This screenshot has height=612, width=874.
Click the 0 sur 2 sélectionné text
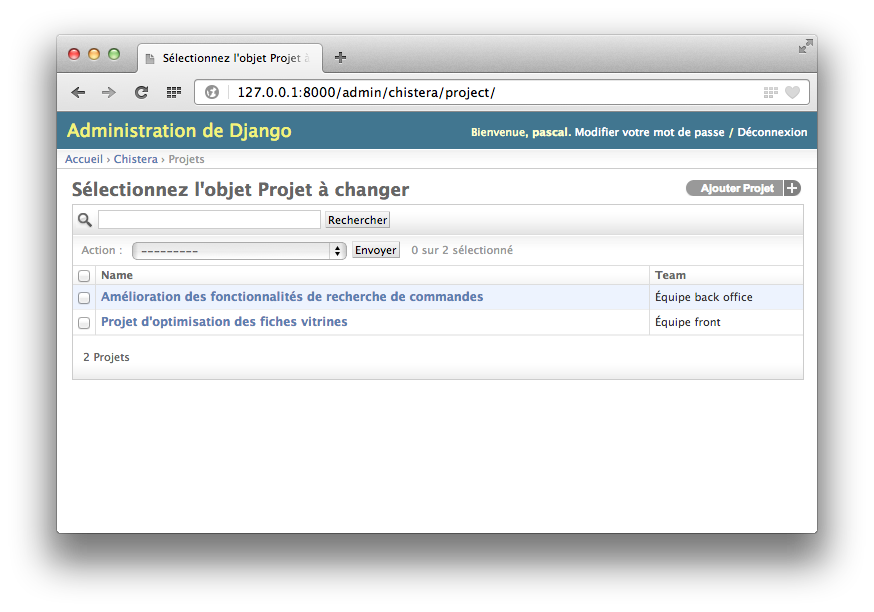tap(462, 250)
